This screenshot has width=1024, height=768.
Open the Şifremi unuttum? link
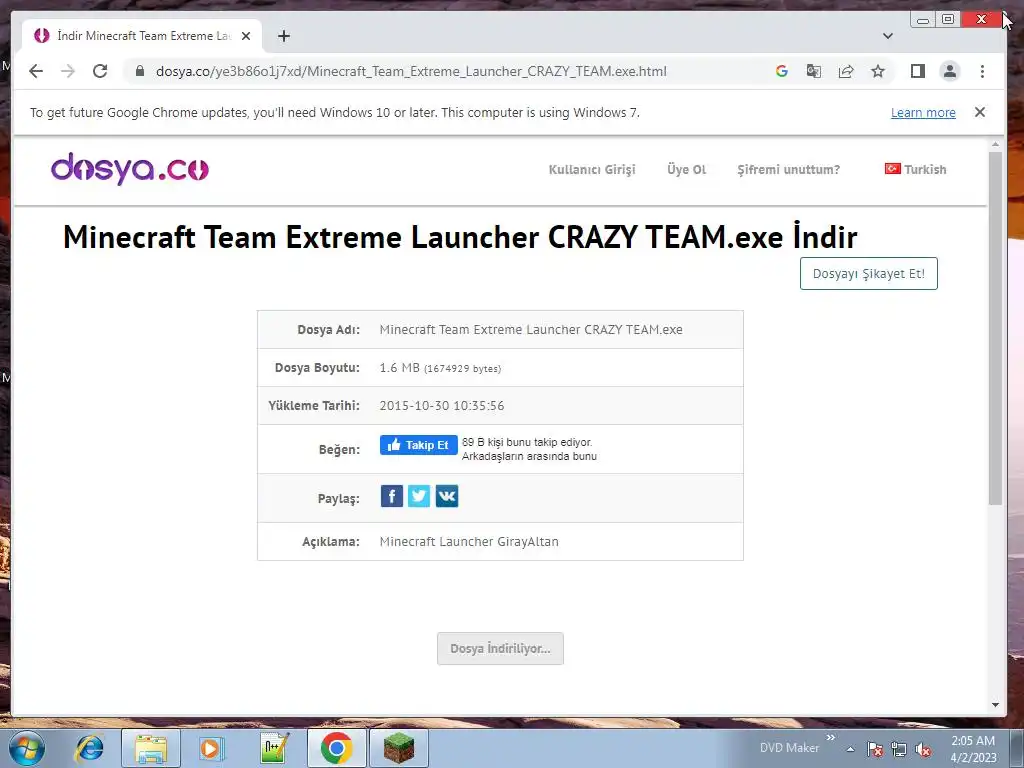(788, 170)
